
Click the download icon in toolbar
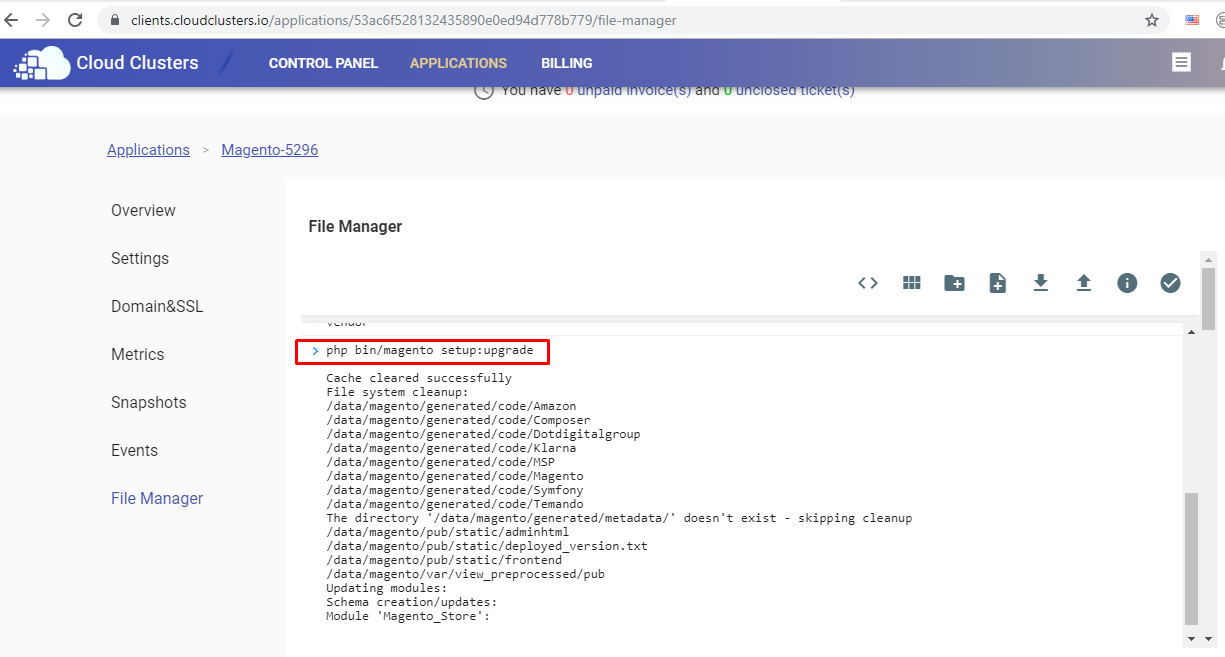[x=1040, y=283]
